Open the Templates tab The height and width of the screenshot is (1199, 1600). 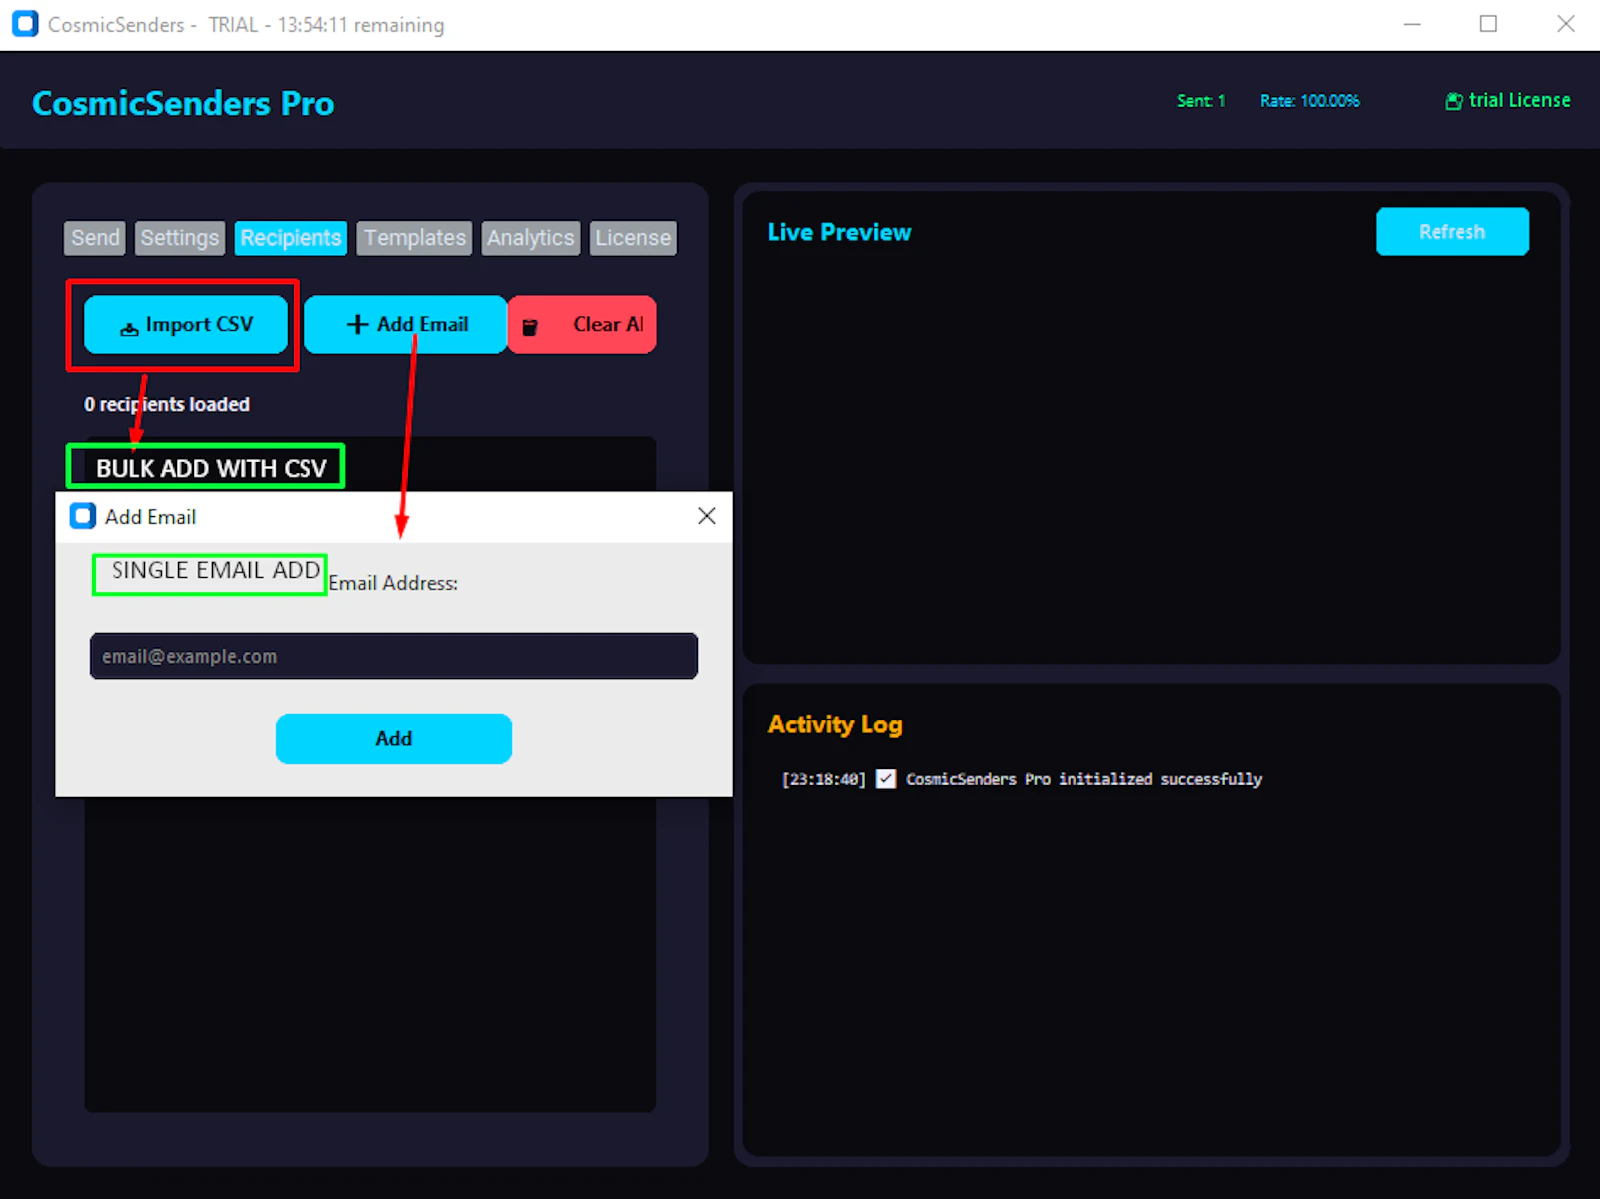coord(414,238)
